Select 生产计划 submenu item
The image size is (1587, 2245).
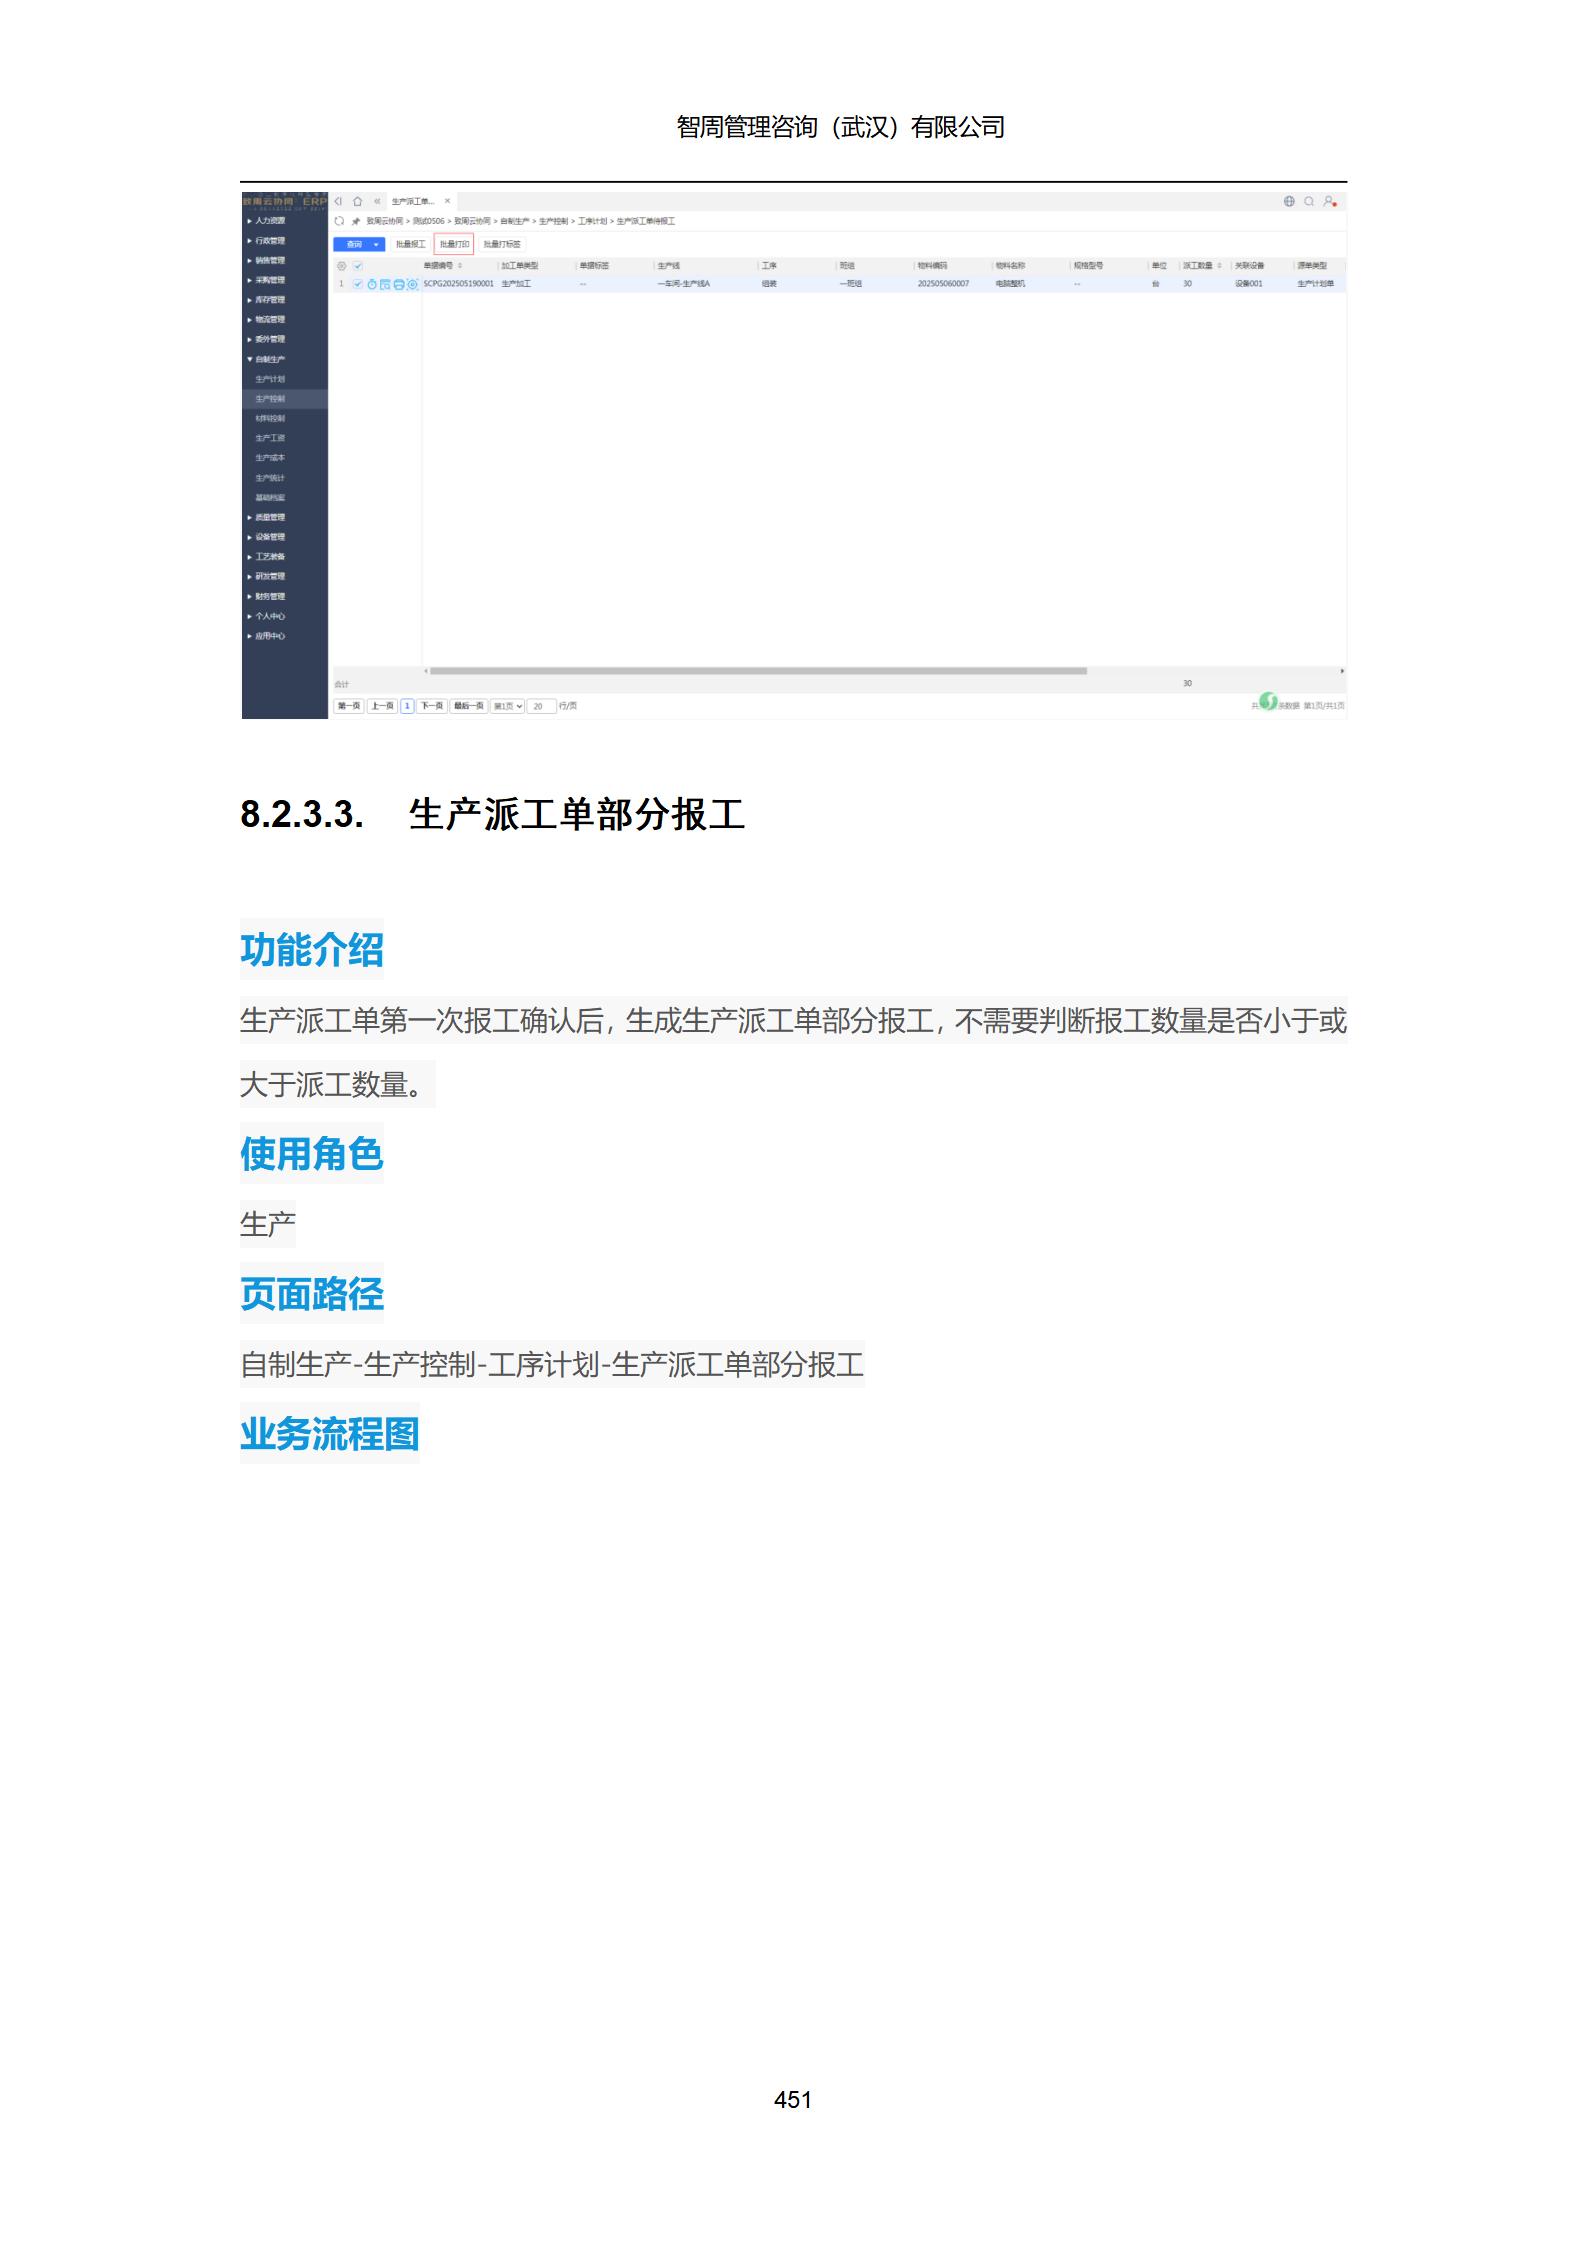[x=270, y=379]
